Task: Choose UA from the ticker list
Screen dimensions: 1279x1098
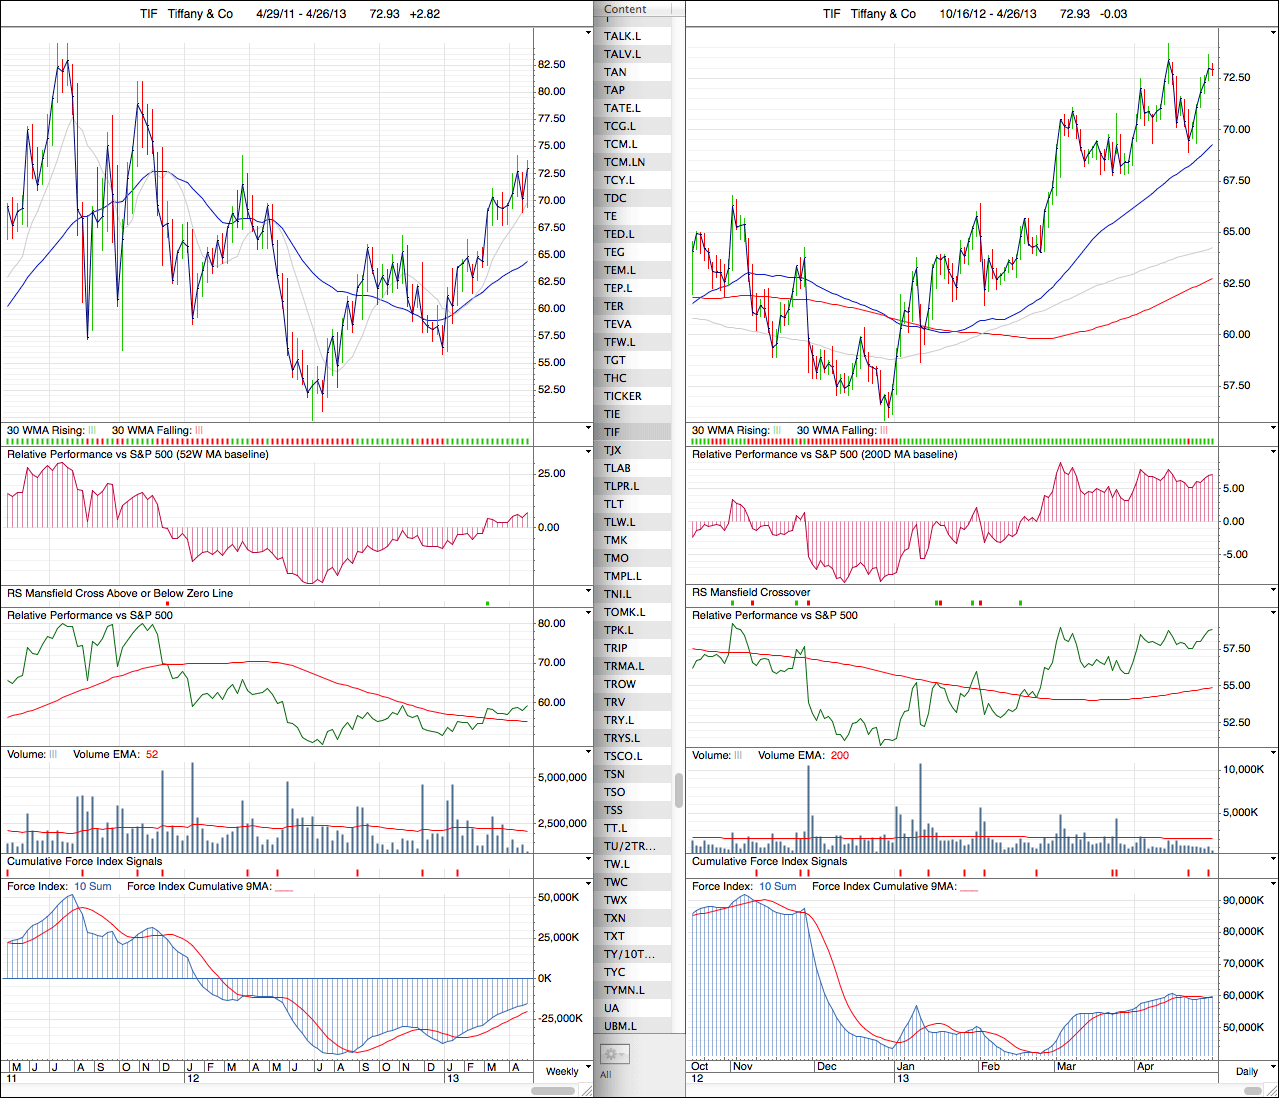Action: click(612, 1008)
